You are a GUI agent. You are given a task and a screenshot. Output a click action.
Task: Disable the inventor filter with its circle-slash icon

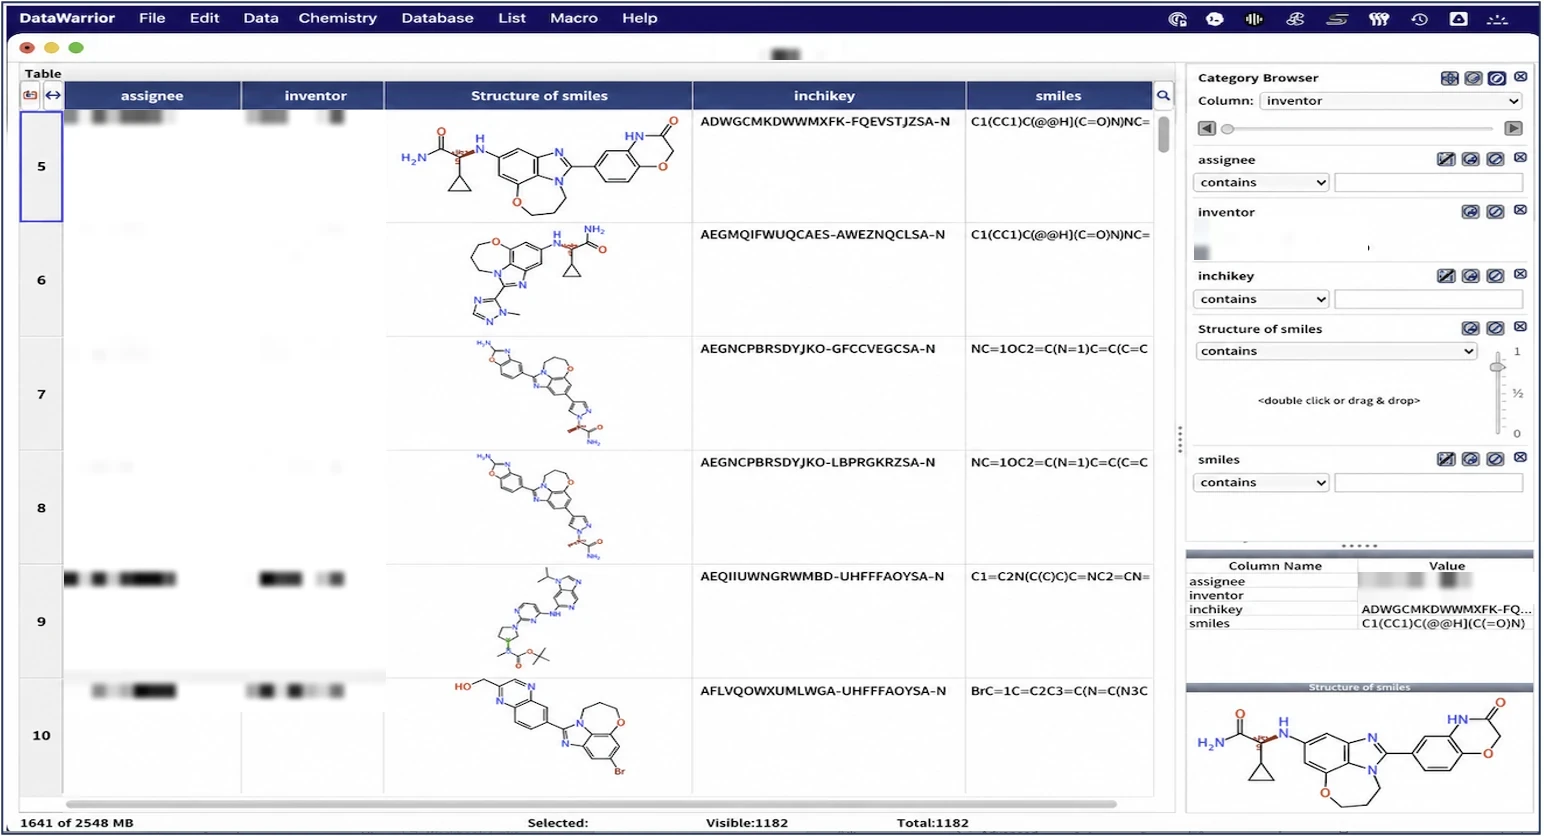(1495, 212)
